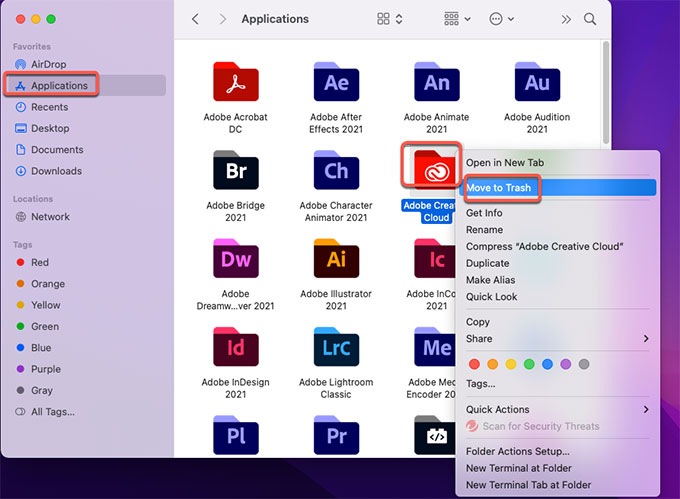
Task: Open Documents in the sidebar
Action: pyautogui.click(x=49, y=150)
